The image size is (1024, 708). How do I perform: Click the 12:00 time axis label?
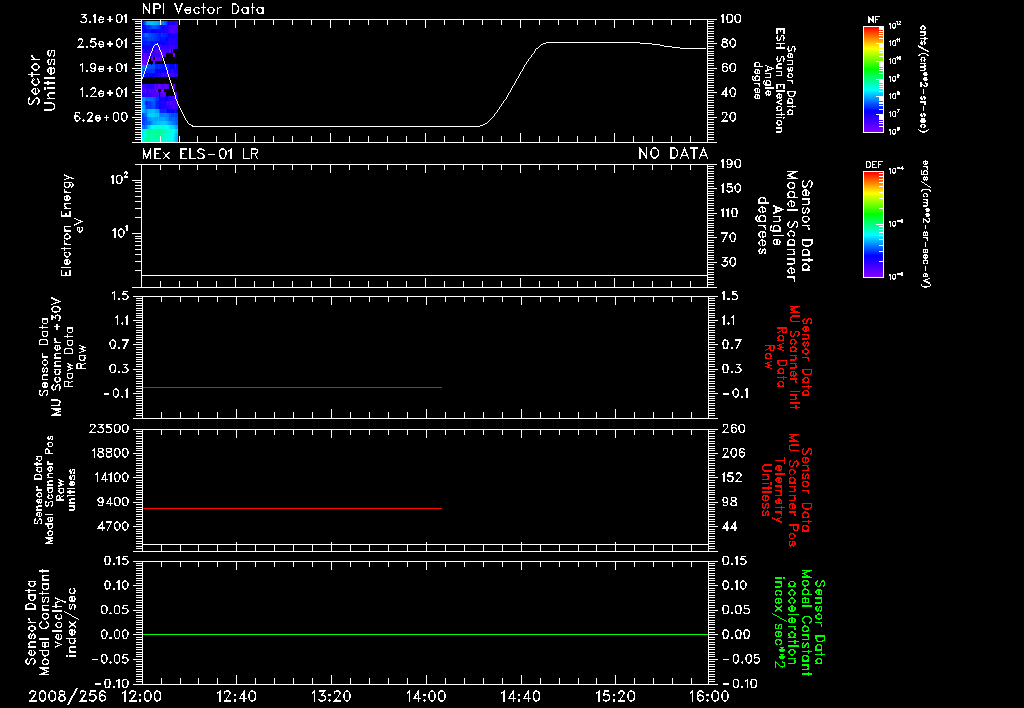(x=142, y=696)
